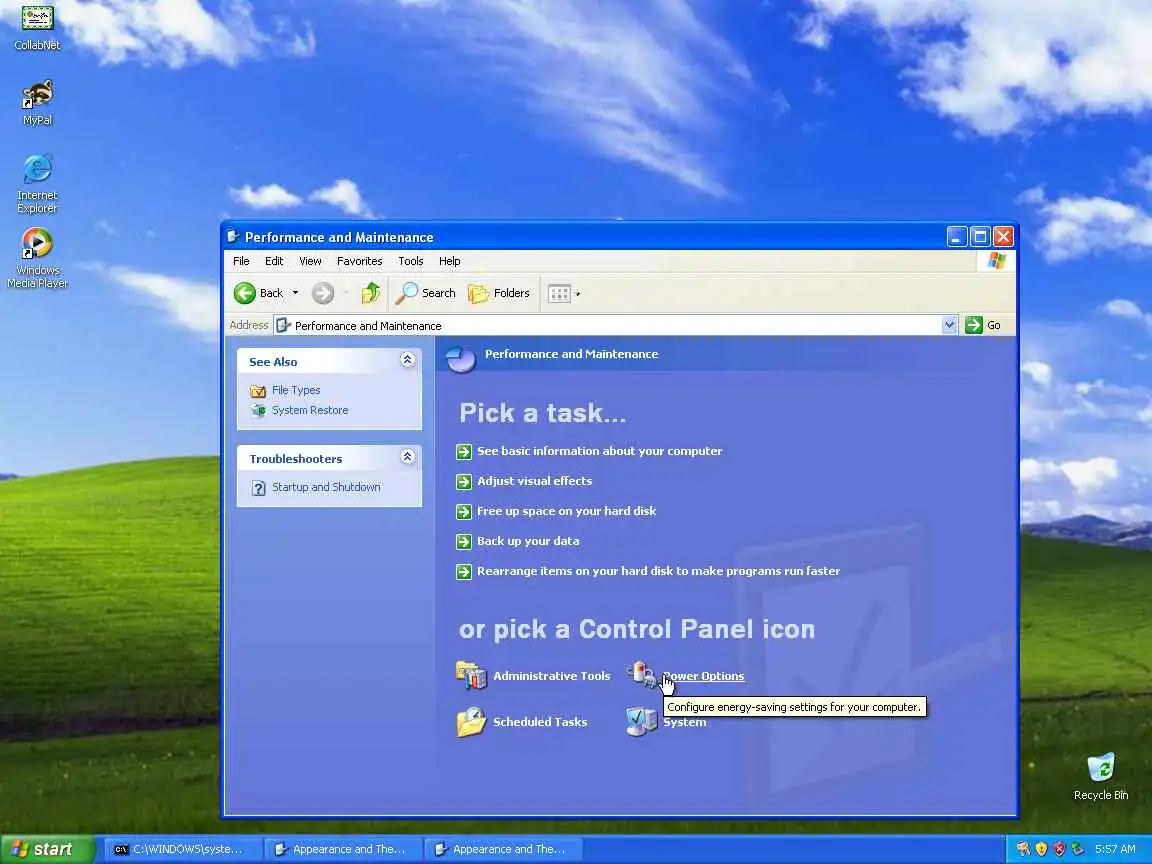The image size is (1152, 864).
Task: Choose Adjust visual effects task
Action: [x=534, y=481]
